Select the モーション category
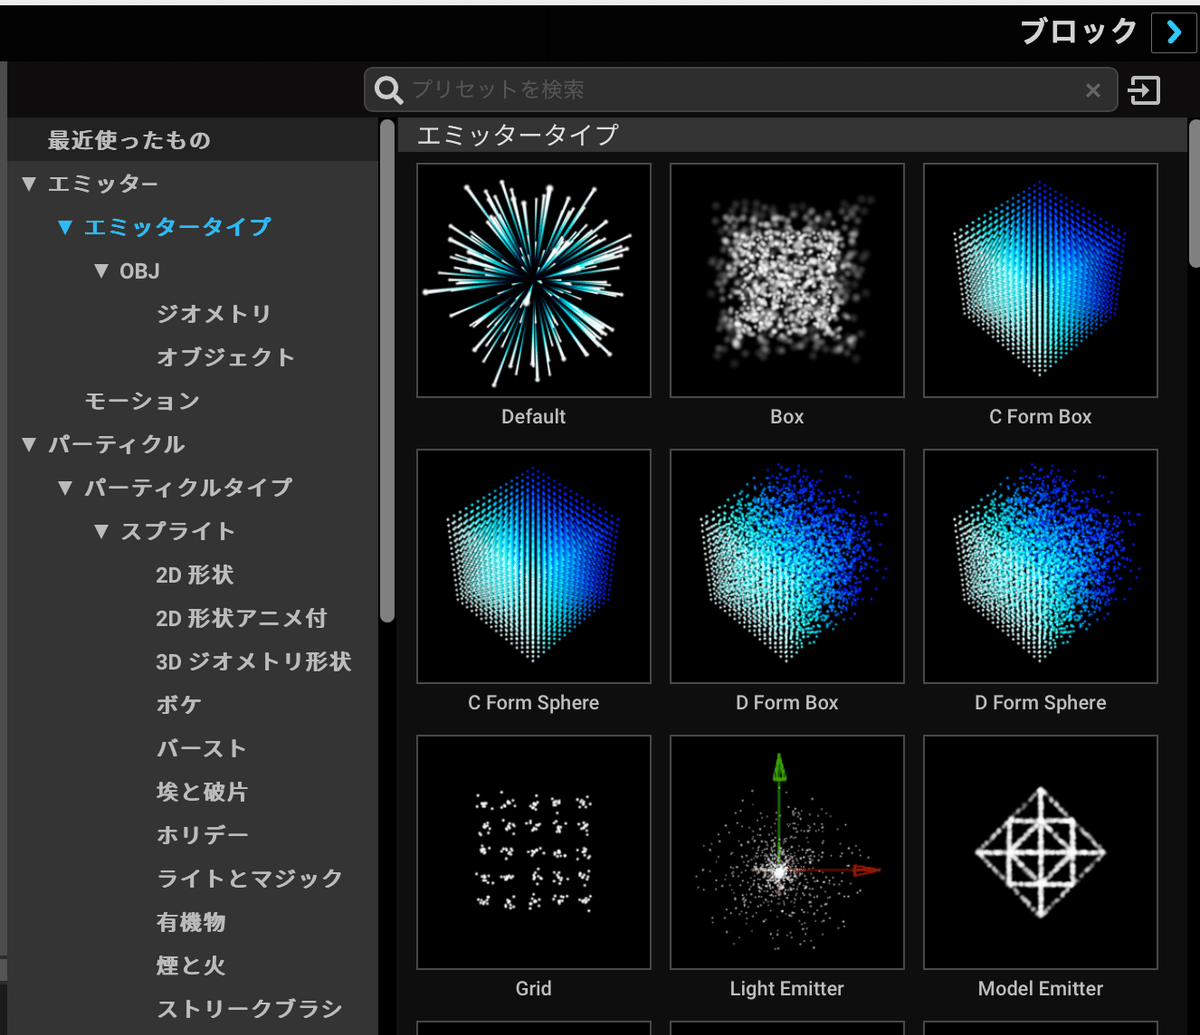The height and width of the screenshot is (1035, 1200). [x=140, y=400]
